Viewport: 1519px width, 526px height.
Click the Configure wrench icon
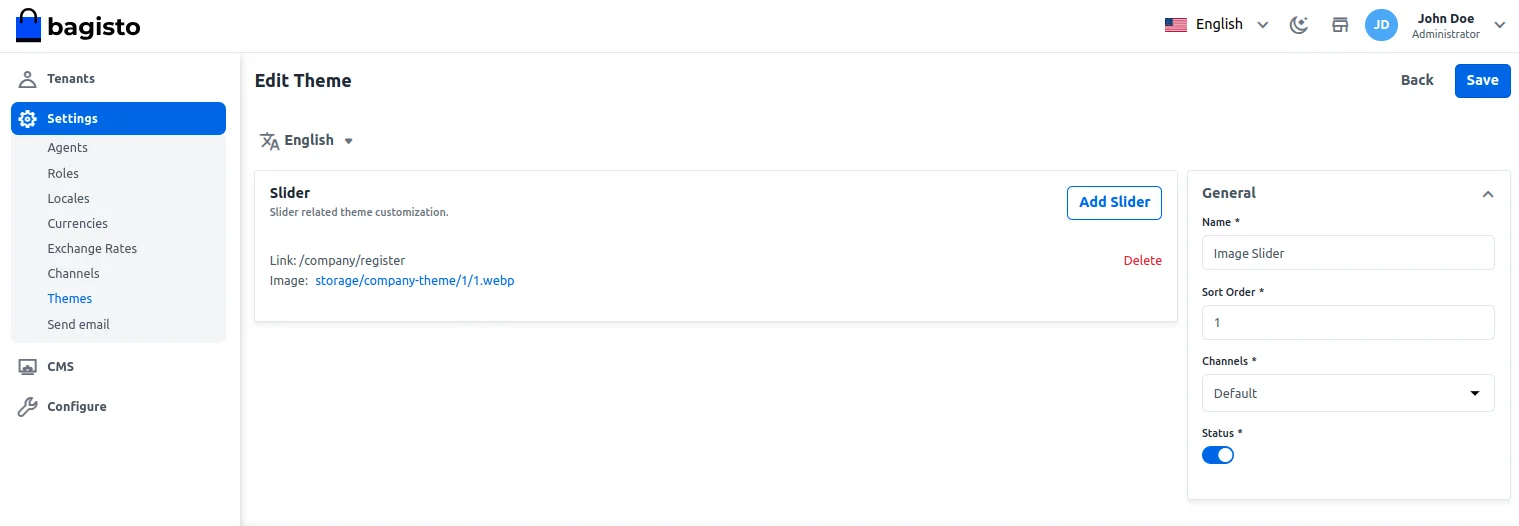coord(28,407)
